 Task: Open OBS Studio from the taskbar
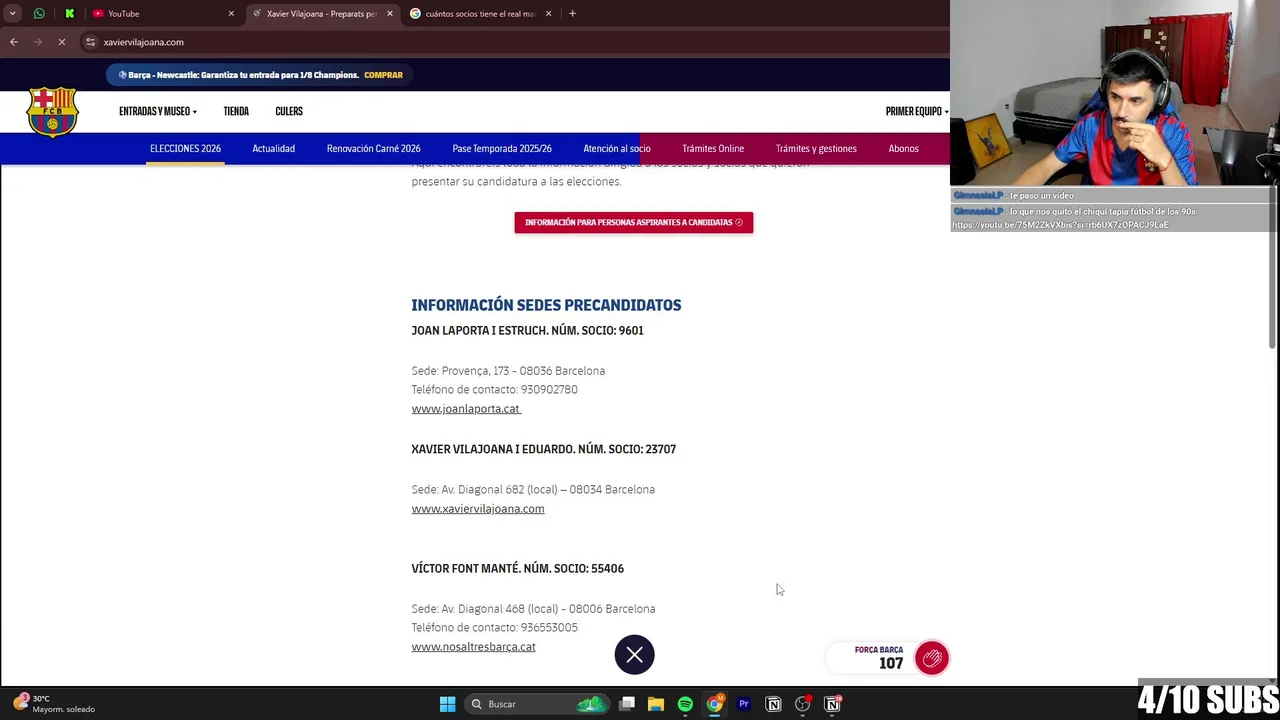[x=802, y=704]
